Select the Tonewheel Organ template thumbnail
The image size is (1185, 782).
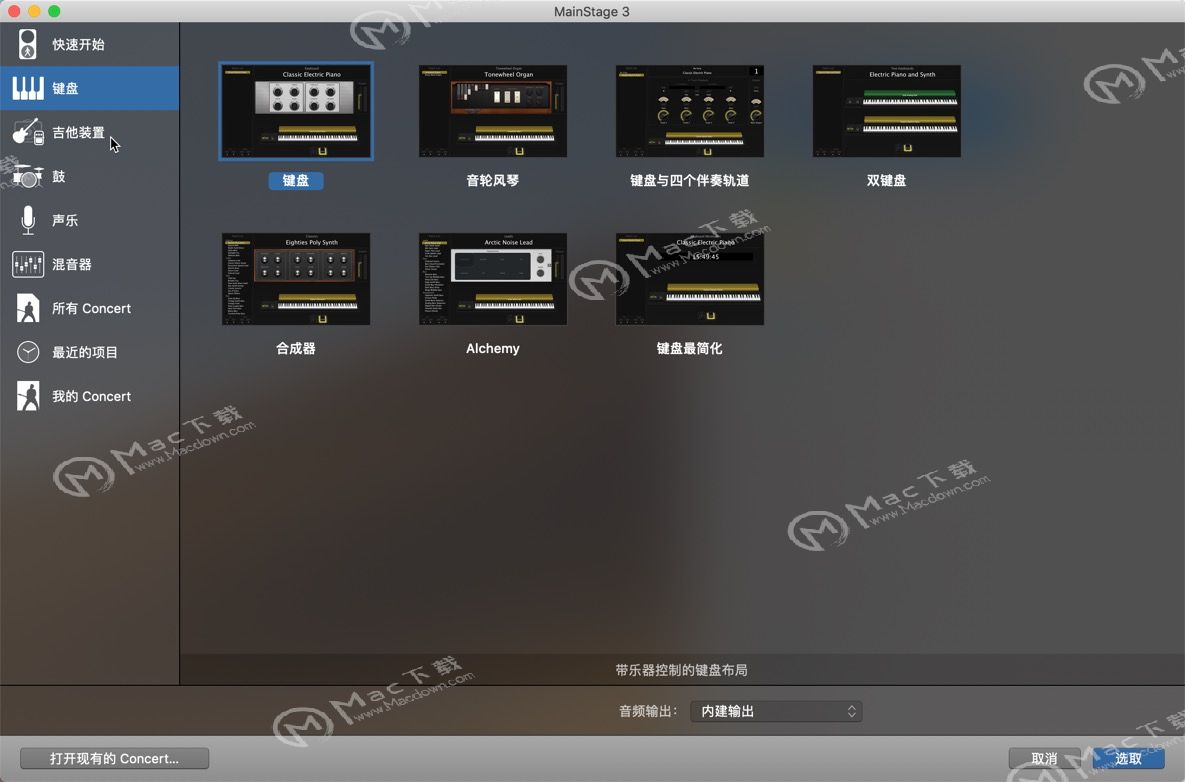pyautogui.click(x=493, y=111)
